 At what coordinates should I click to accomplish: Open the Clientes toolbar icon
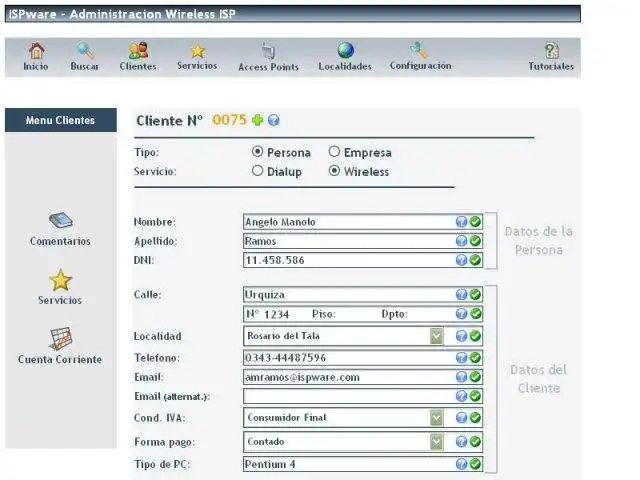click(138, 51)
